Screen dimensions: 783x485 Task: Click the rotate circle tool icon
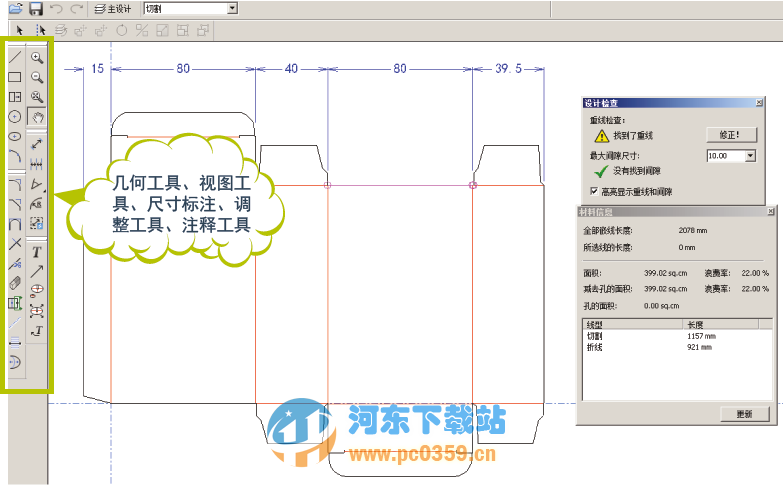pos(121,30)
